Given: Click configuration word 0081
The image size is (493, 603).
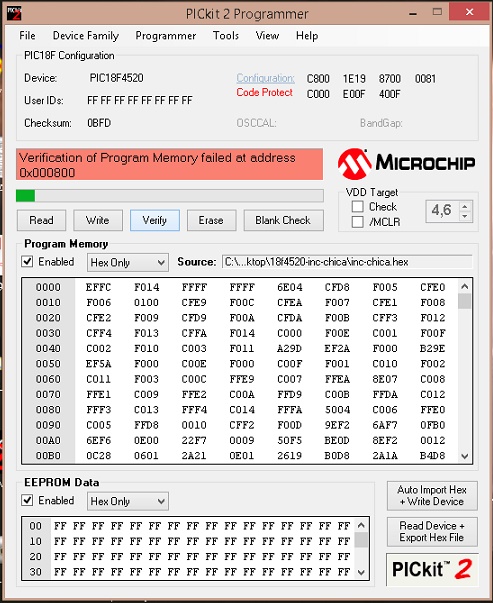Looking at the screenshot, I should point(425,79).
